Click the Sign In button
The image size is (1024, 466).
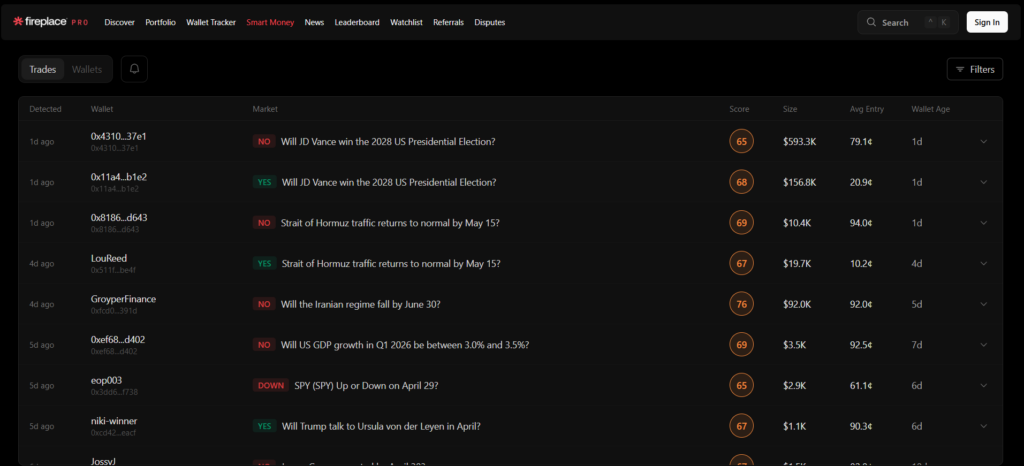tap(987, 22)
